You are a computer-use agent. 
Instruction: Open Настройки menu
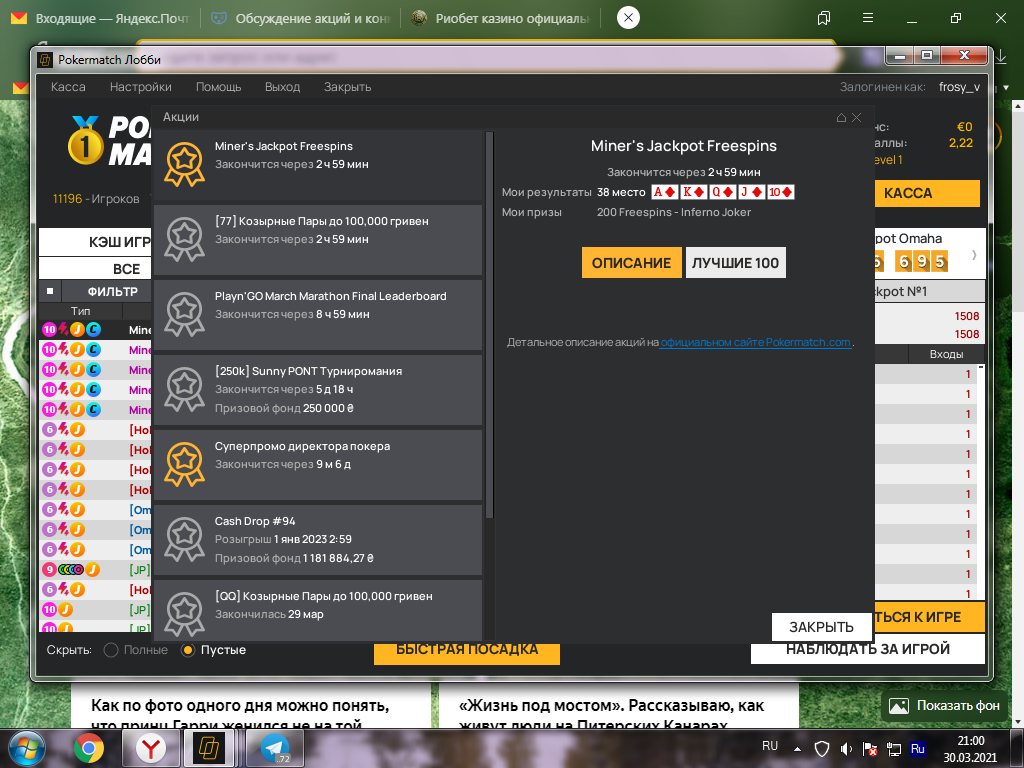(140, 87)
